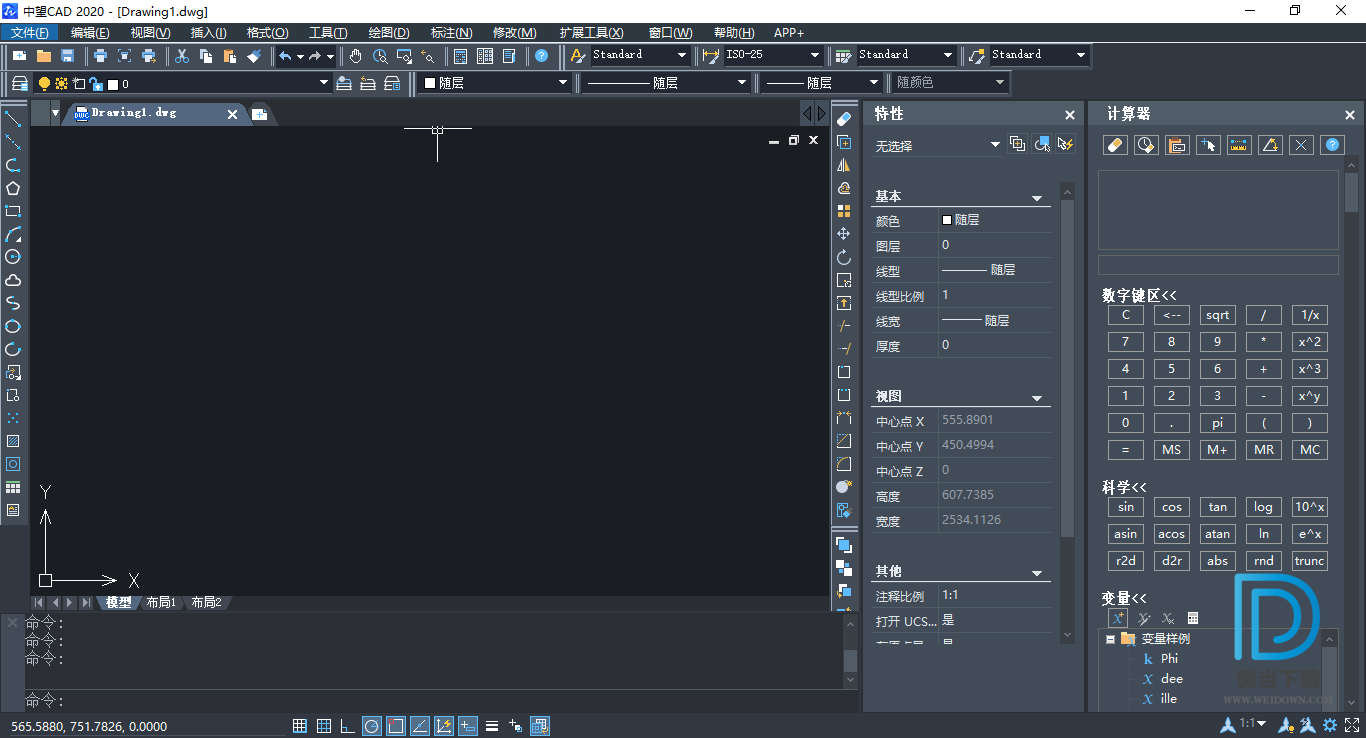Click Print plot icon

[x=100, y=56]
